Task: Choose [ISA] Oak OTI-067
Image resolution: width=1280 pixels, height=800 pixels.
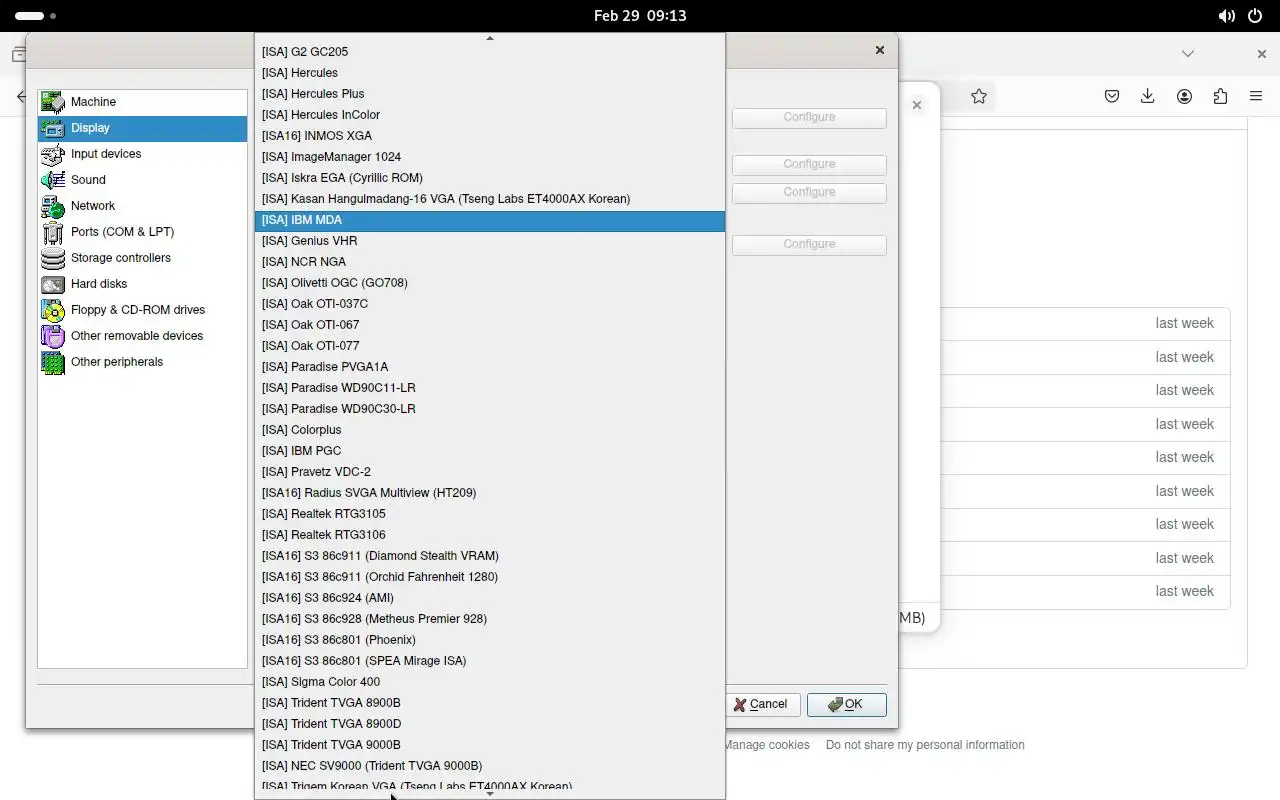Action: click(490, 325)
